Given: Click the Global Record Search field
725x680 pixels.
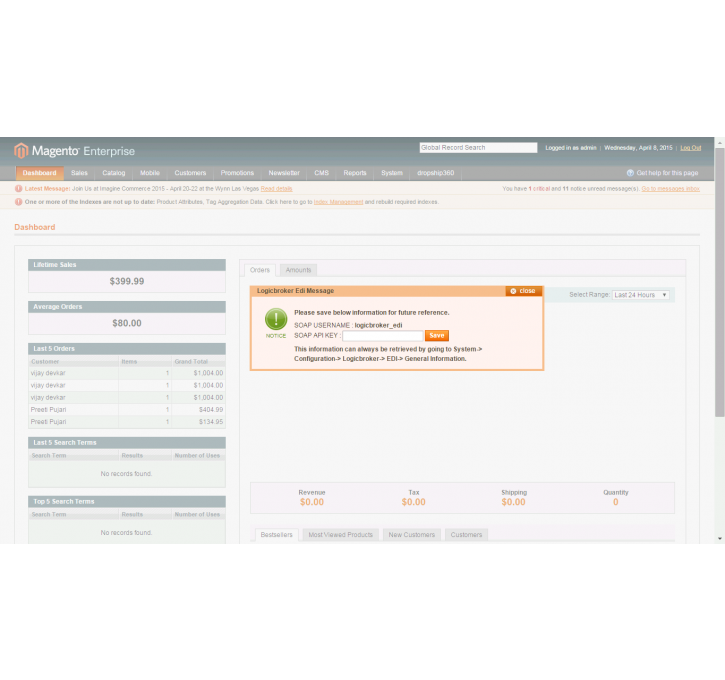Looking at the screenshot, I should pos(478,147).
